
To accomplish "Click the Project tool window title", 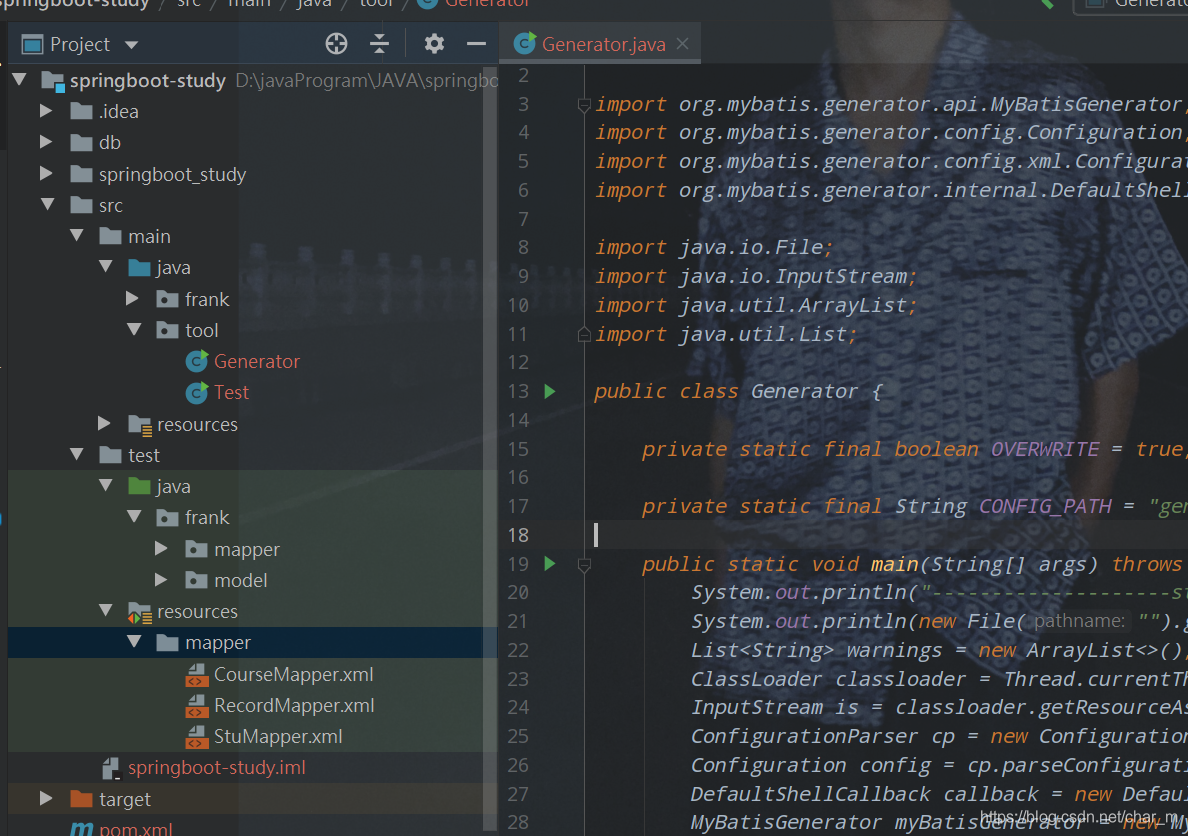I will click(x=80, y=45).
